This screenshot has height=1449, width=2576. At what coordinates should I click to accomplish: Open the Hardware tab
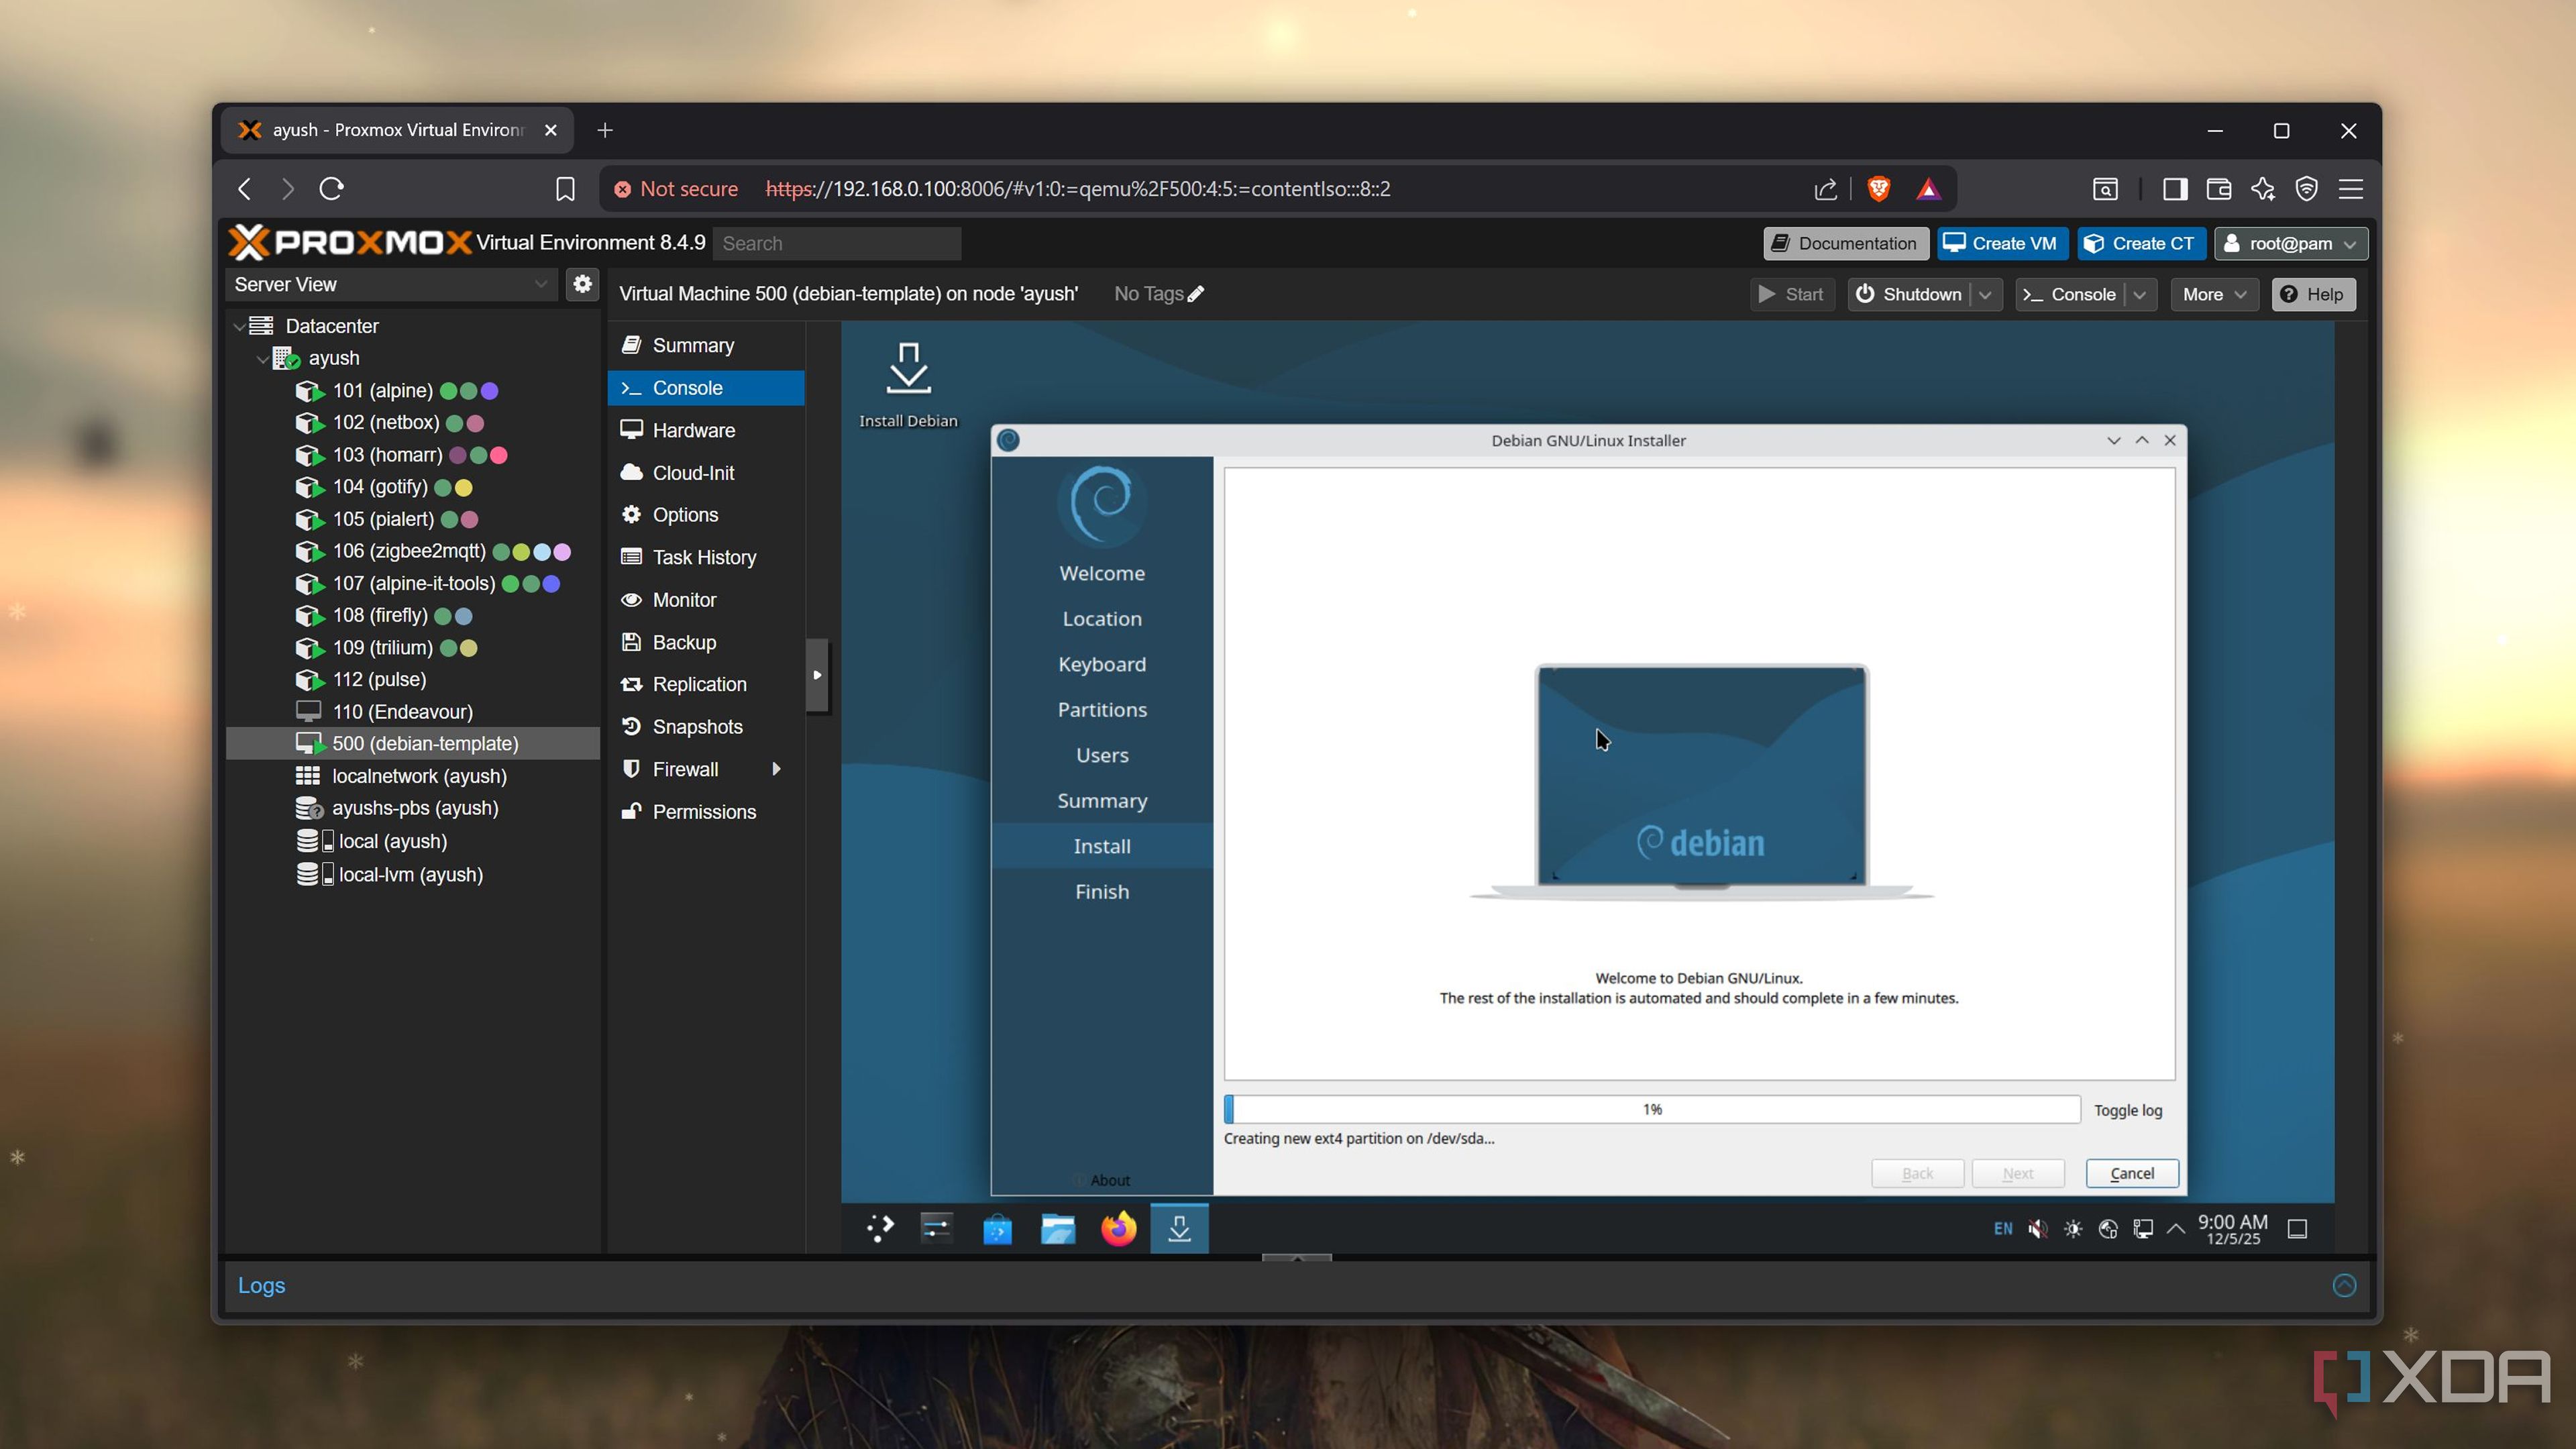(x=693, y=430)
